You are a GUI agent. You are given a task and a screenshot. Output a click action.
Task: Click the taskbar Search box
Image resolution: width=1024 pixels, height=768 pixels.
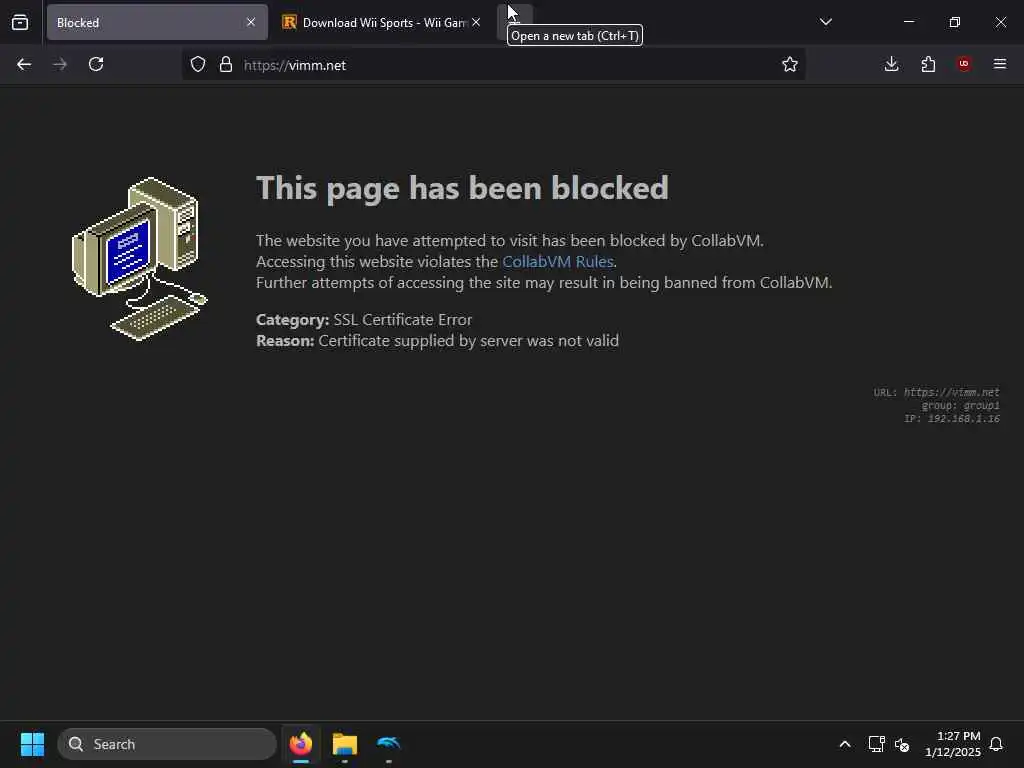[167, 744]
